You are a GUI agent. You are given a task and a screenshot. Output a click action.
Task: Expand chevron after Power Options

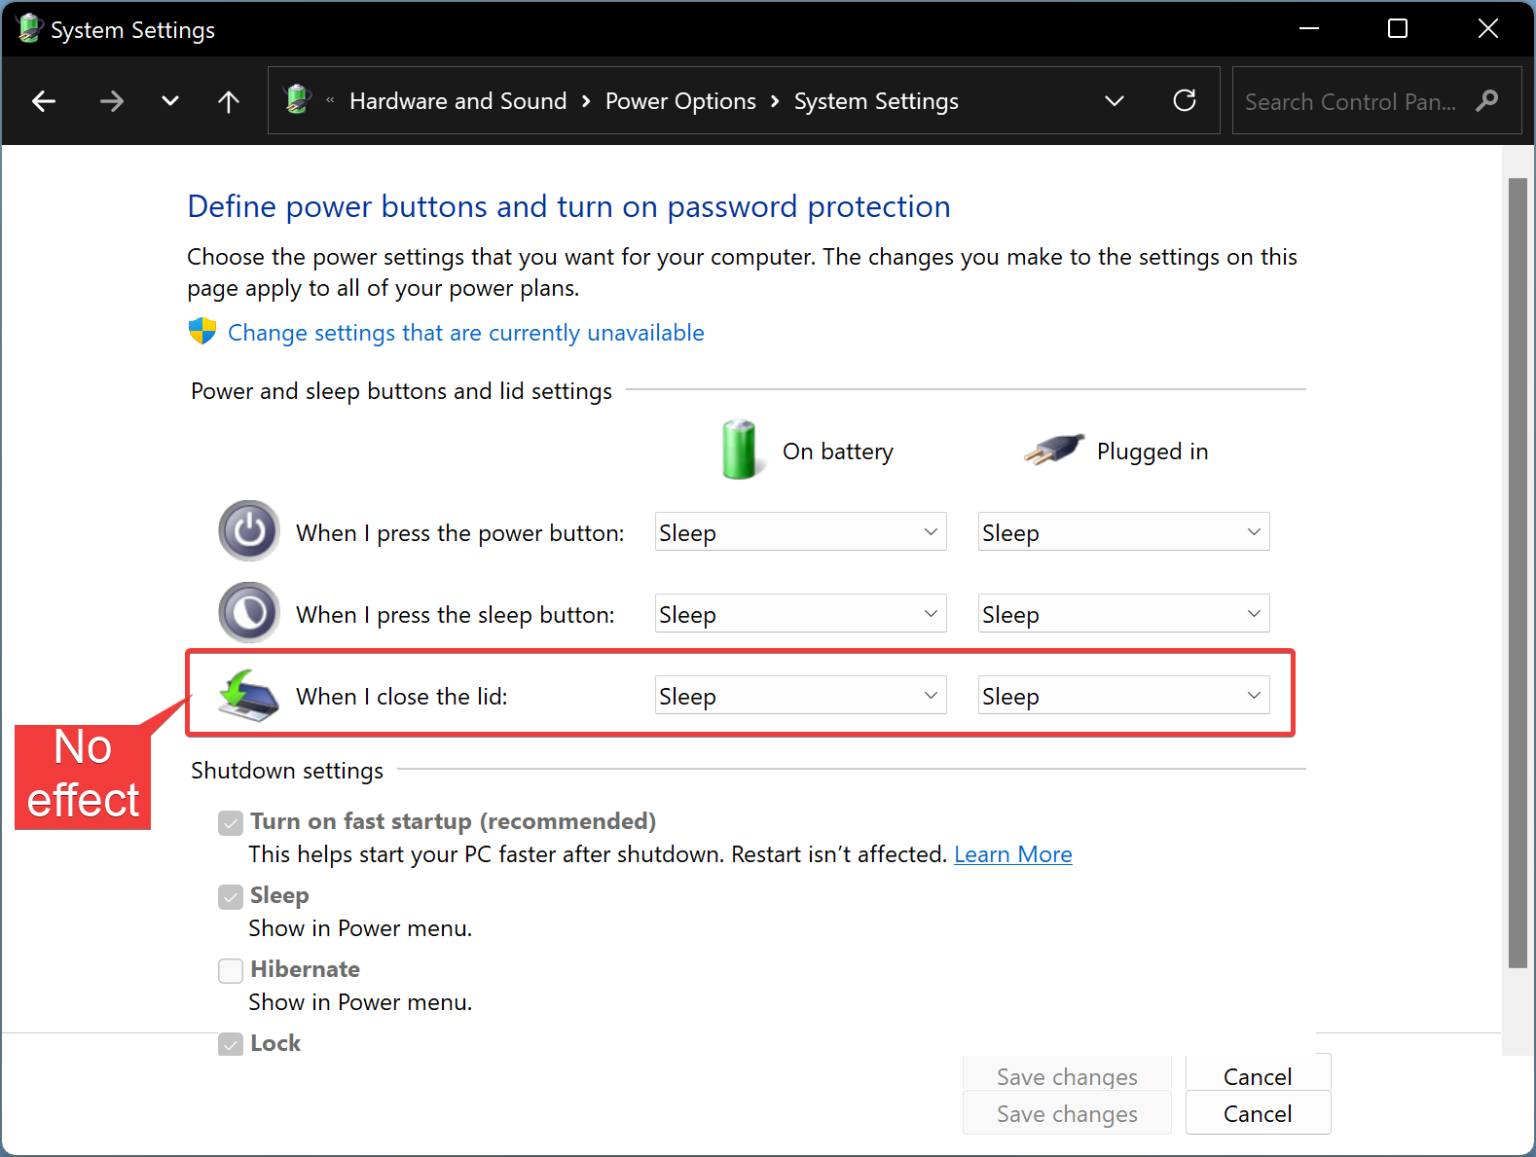coord(775,101)
